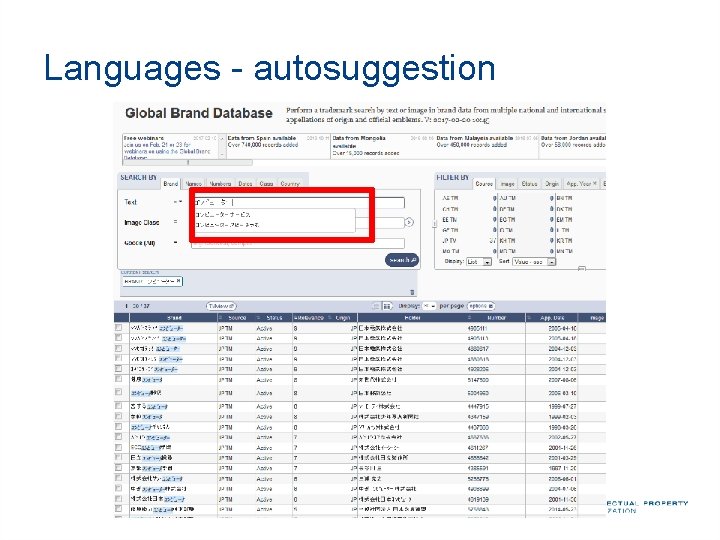This screenshot has width=720, height=540.
Task: Tick checkbox for record number 4019139
Action: pos(118,499)
